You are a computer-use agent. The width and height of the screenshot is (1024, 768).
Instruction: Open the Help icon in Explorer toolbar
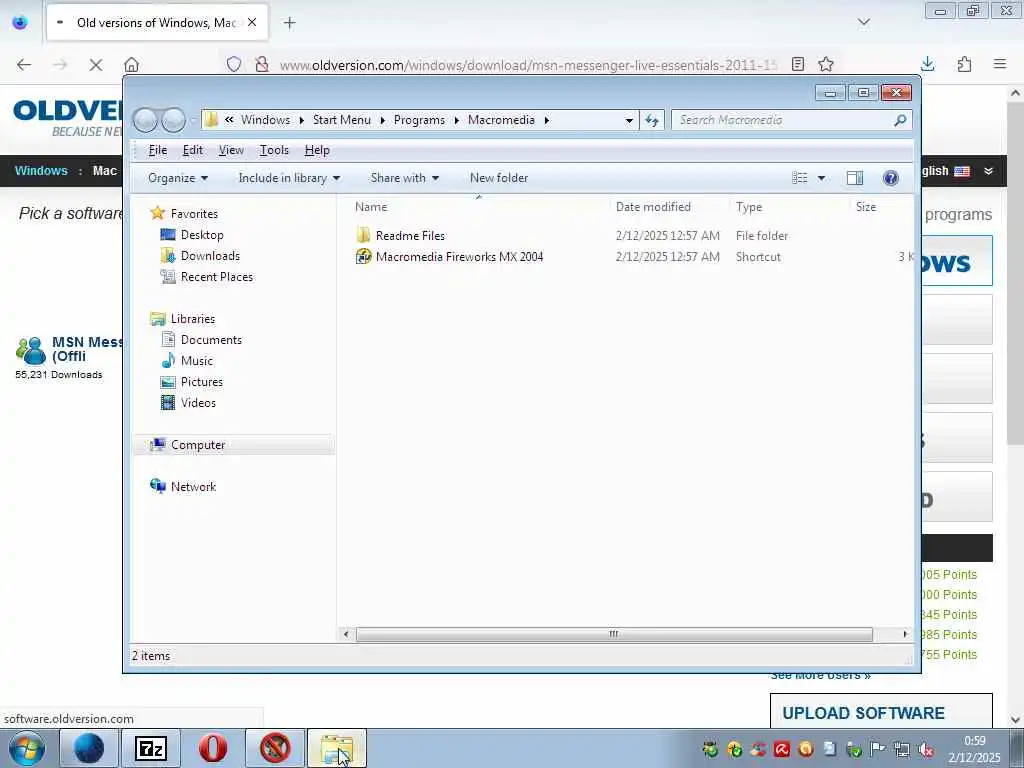pos(890,178)
